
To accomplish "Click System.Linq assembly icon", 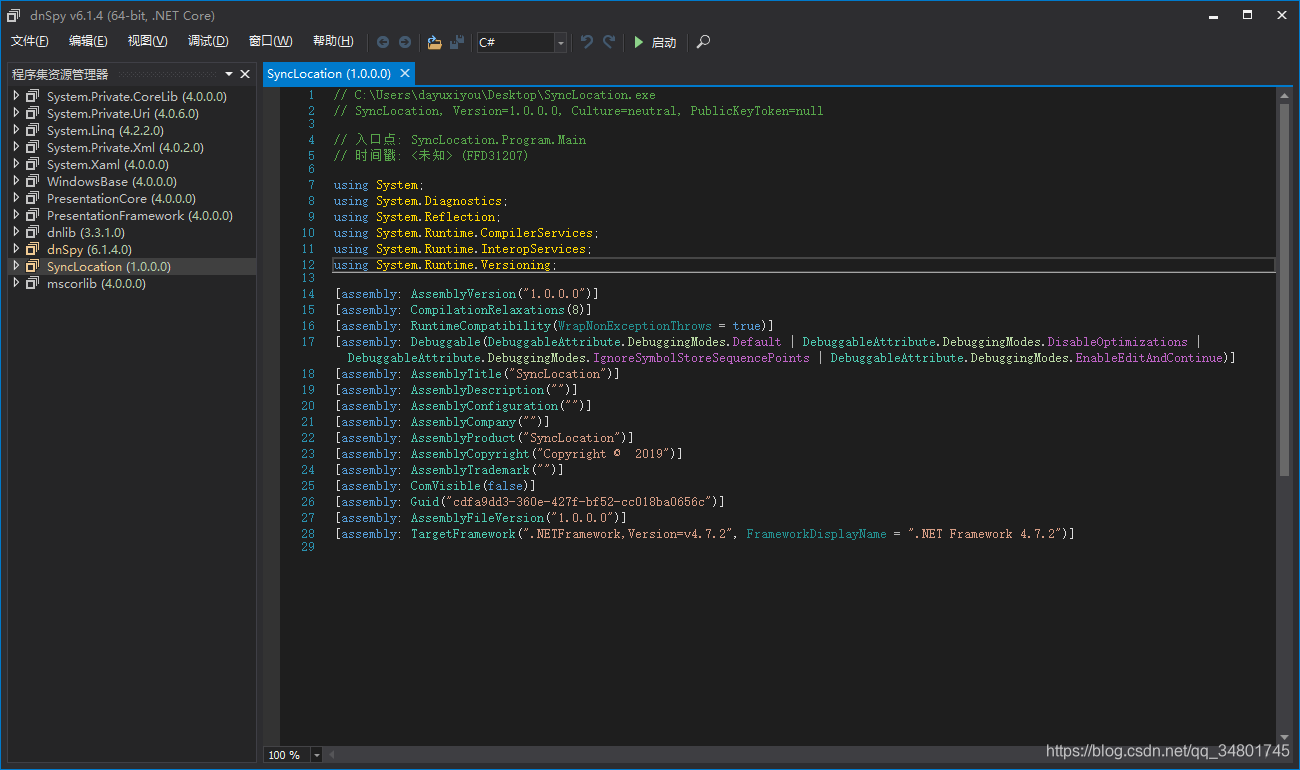I will [33, 130].
